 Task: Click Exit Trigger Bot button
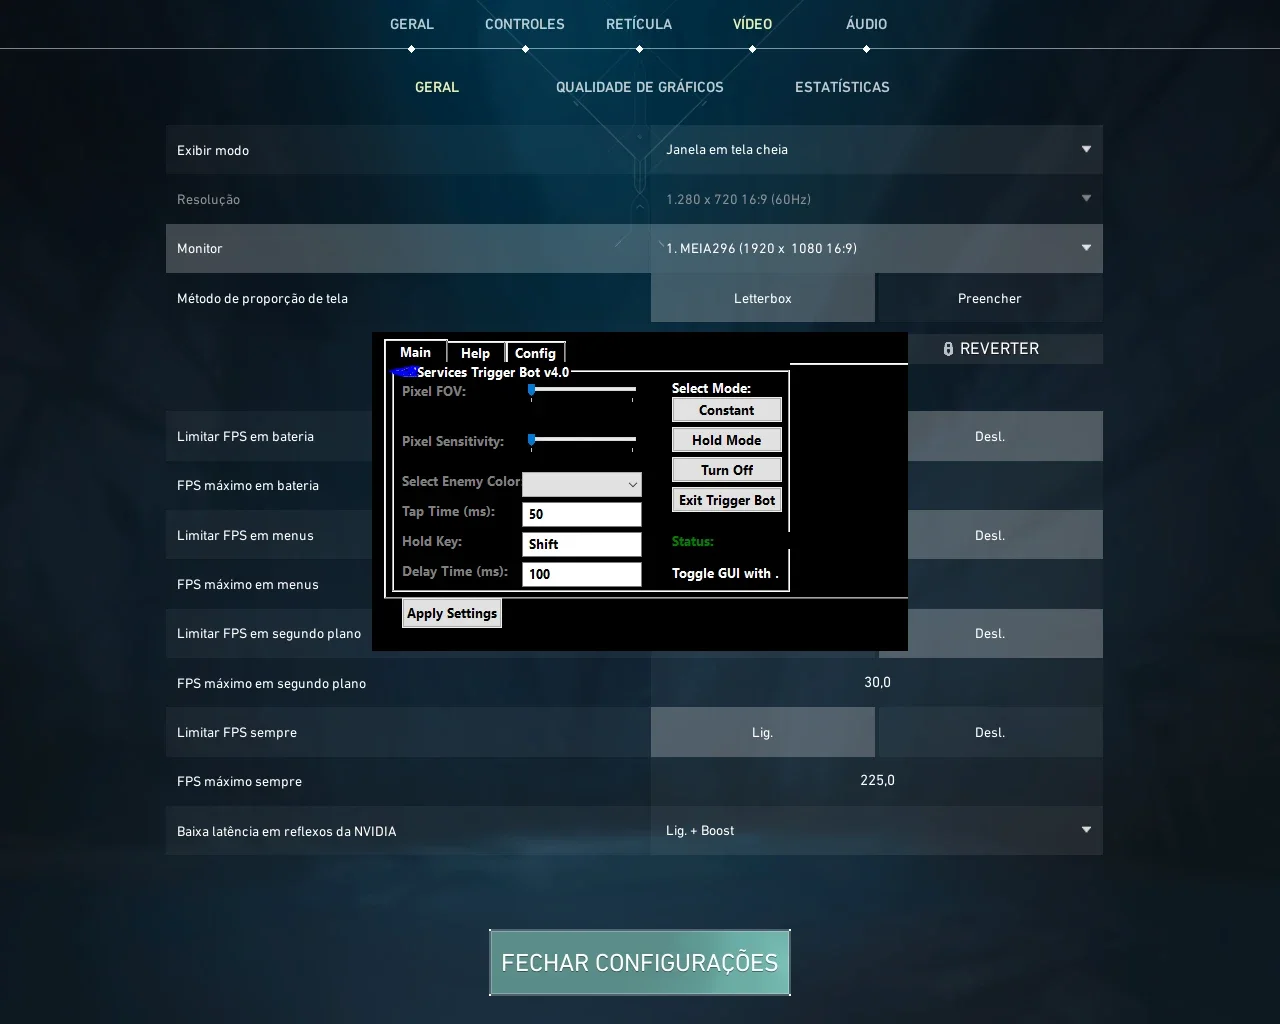pyautogui.click(x=727, y=500)
